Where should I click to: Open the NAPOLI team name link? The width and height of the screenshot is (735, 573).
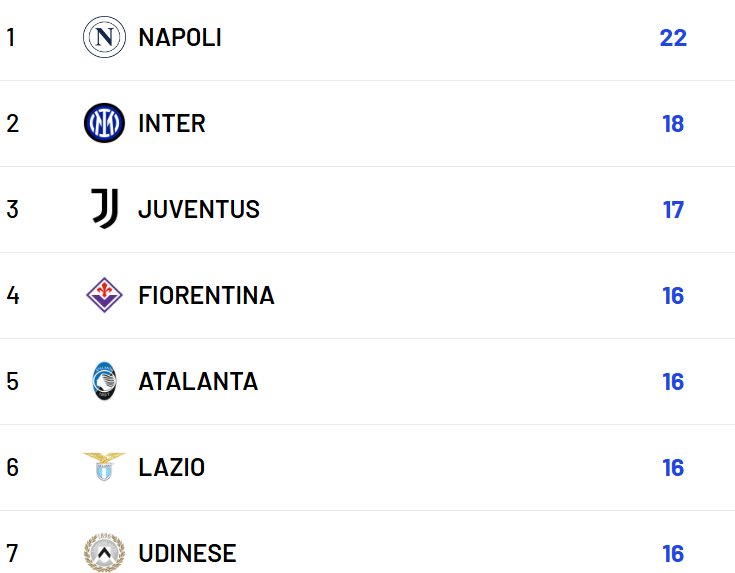click(180, 38)
